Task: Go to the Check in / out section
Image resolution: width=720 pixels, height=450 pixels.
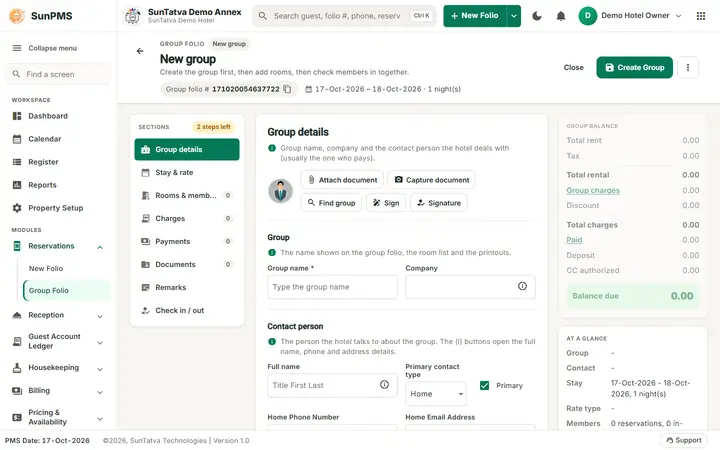Action: click(187, 310)
